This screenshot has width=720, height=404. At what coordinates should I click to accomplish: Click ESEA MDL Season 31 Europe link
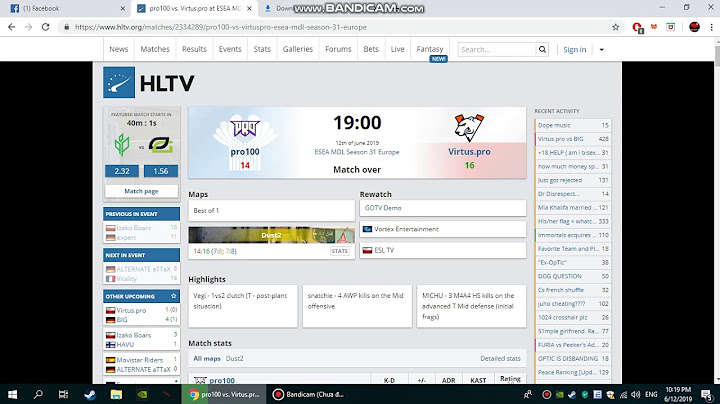click(x=357, y=152)
